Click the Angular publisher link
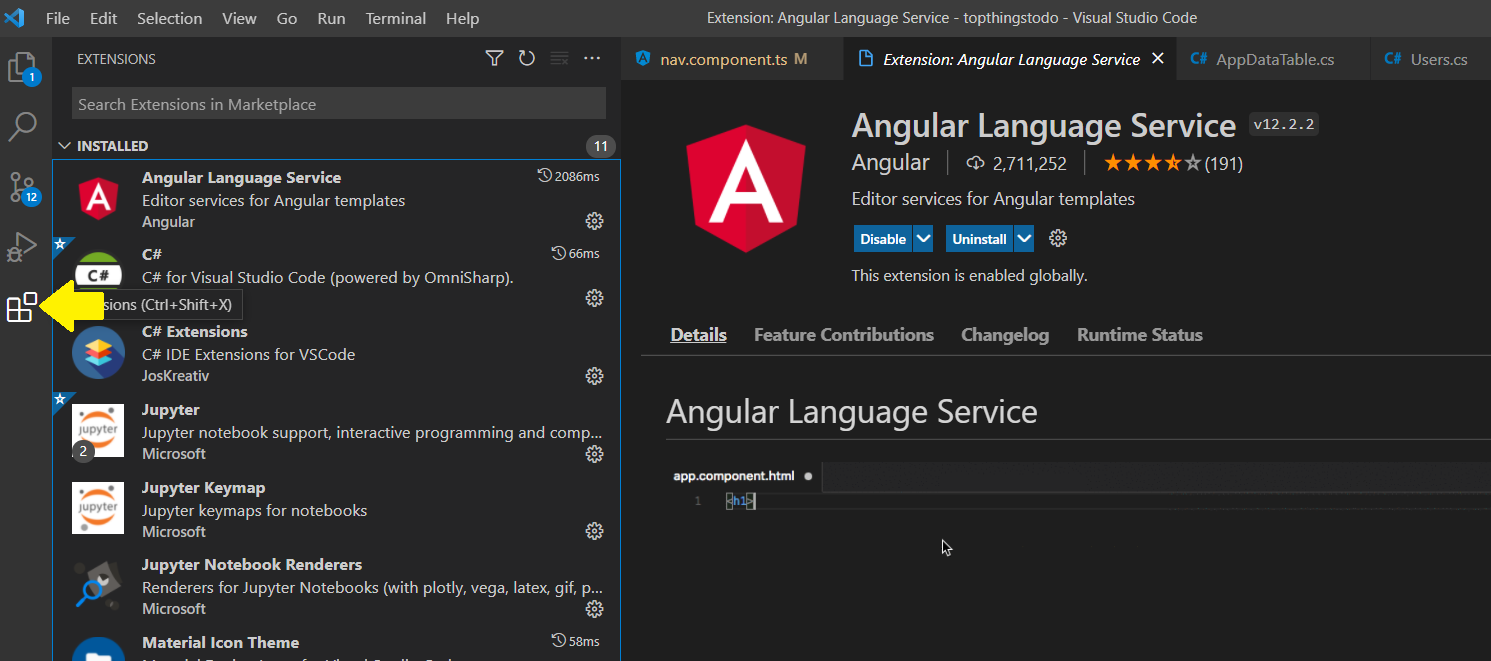The width and height of the screenshot is (1491, 661). click(890, 163)
